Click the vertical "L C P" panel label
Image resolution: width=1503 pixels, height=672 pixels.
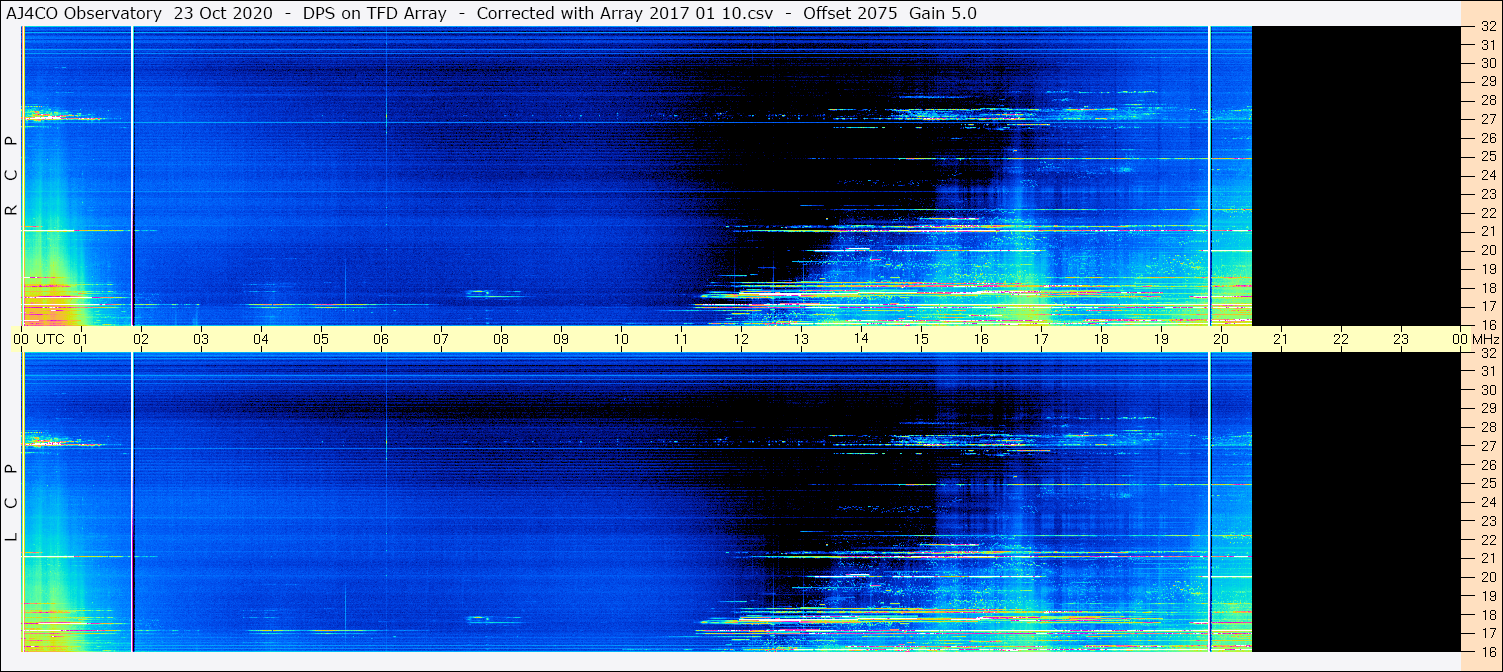tap(12, 503)
